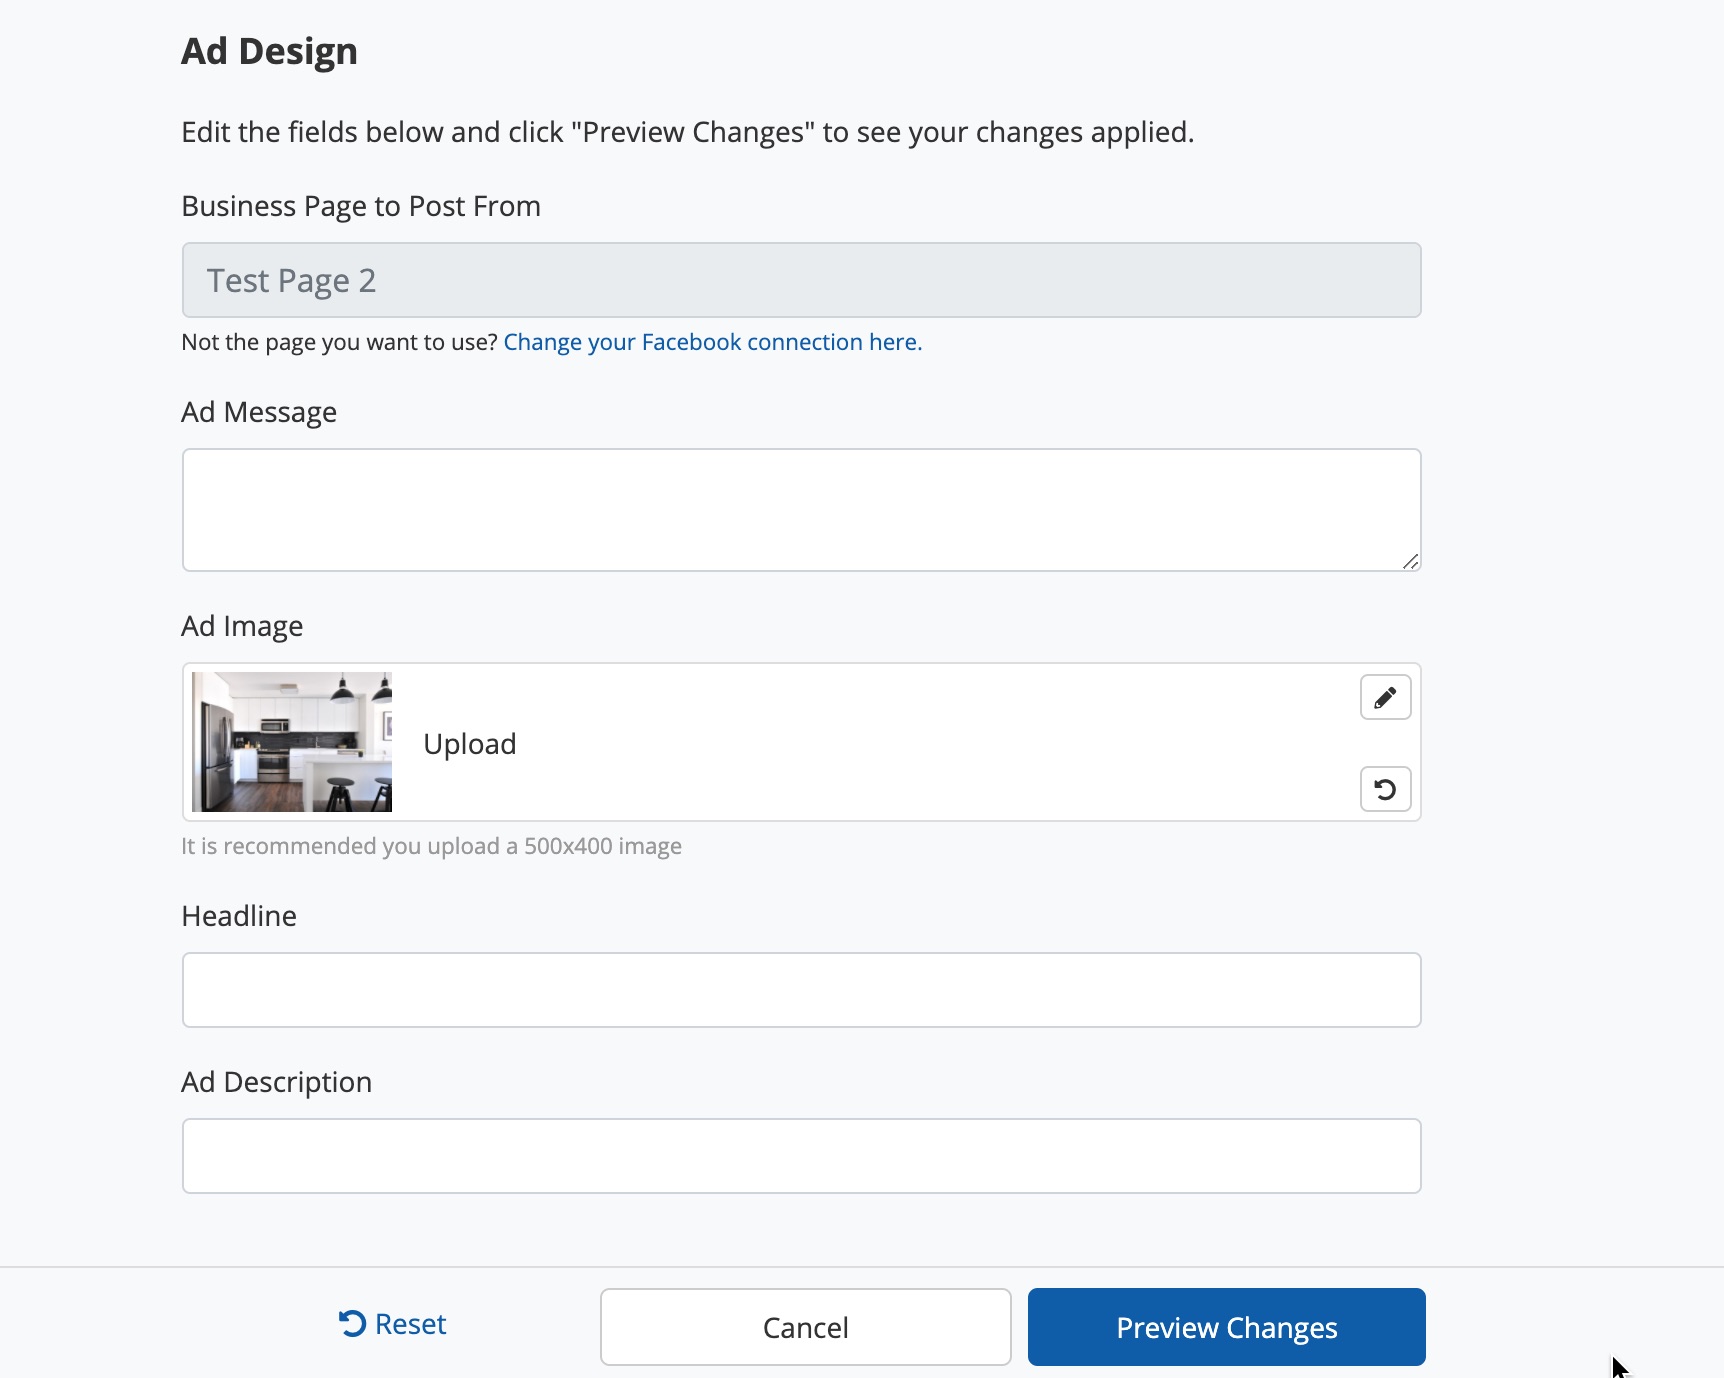Click the revert image circular arrow icon
Viewport: 1724px width, 1378px height.
point(1385,789)
